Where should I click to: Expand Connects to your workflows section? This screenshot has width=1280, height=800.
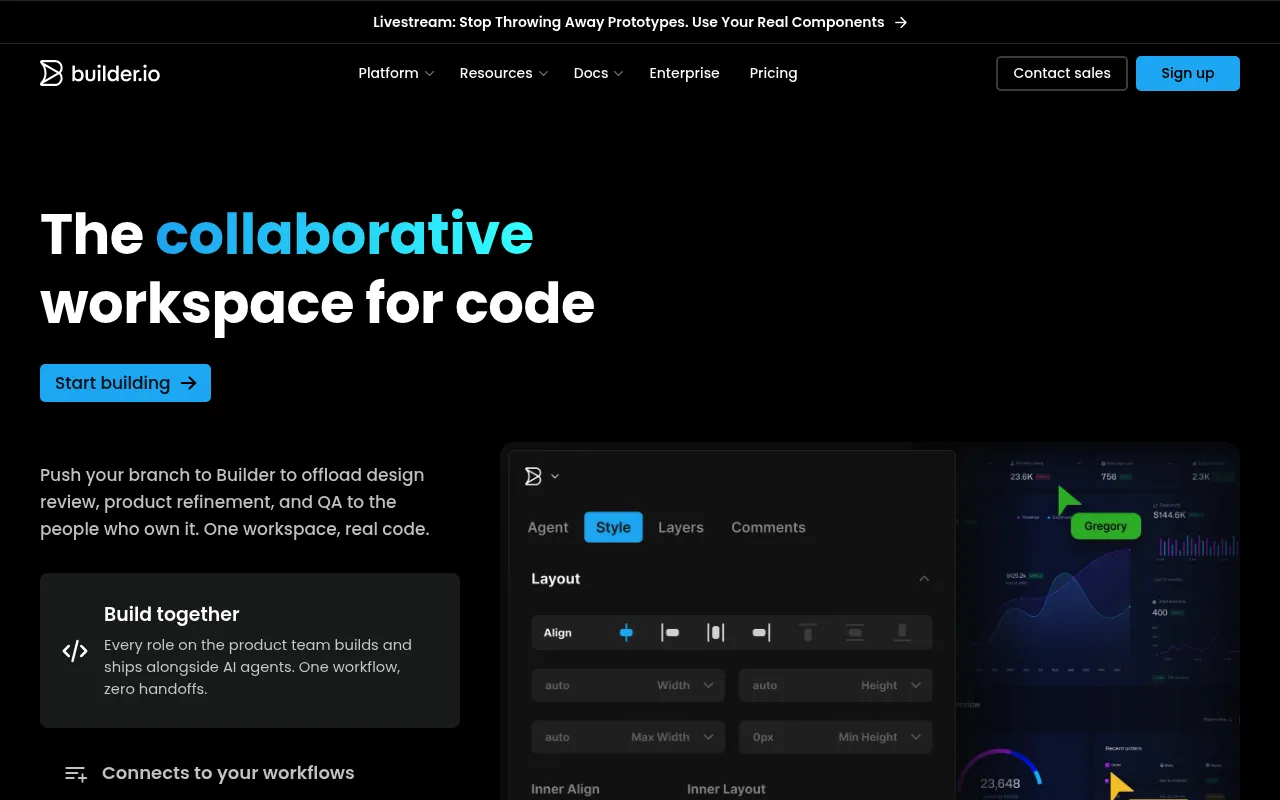click(x=228, y=773)
